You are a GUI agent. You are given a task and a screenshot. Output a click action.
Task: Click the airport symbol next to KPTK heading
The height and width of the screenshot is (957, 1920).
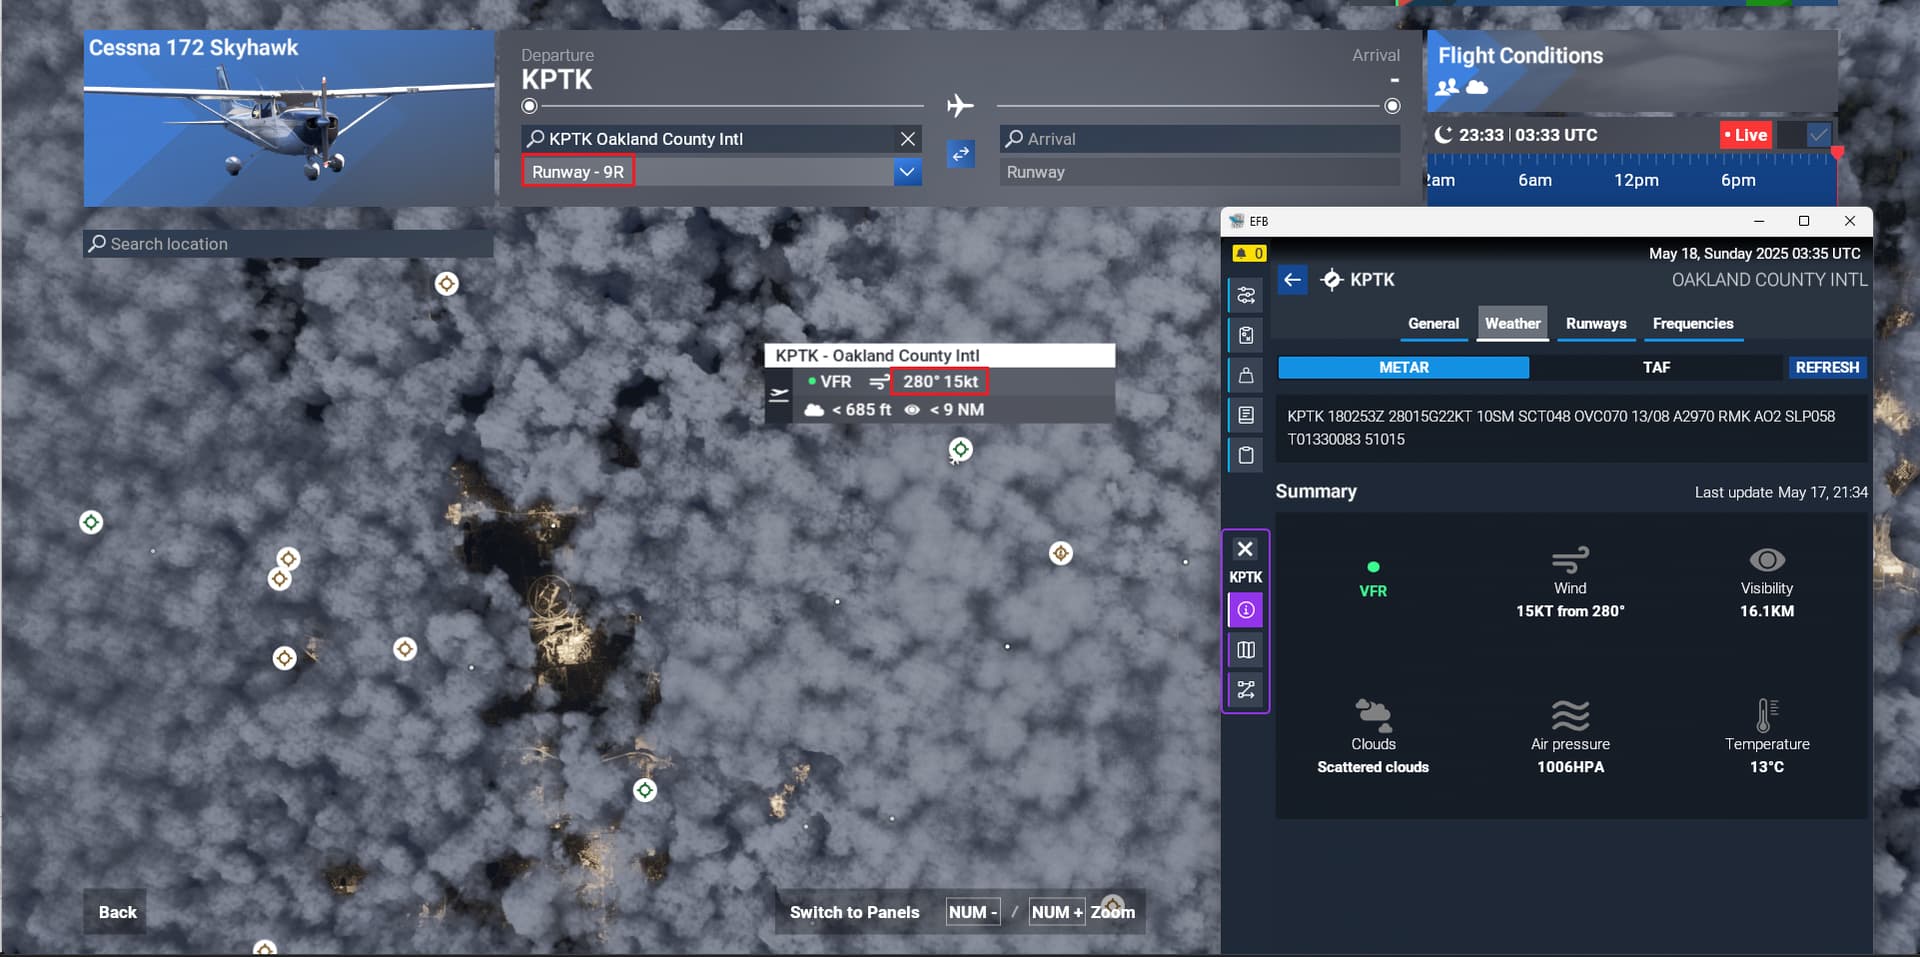click(1331, 280)
